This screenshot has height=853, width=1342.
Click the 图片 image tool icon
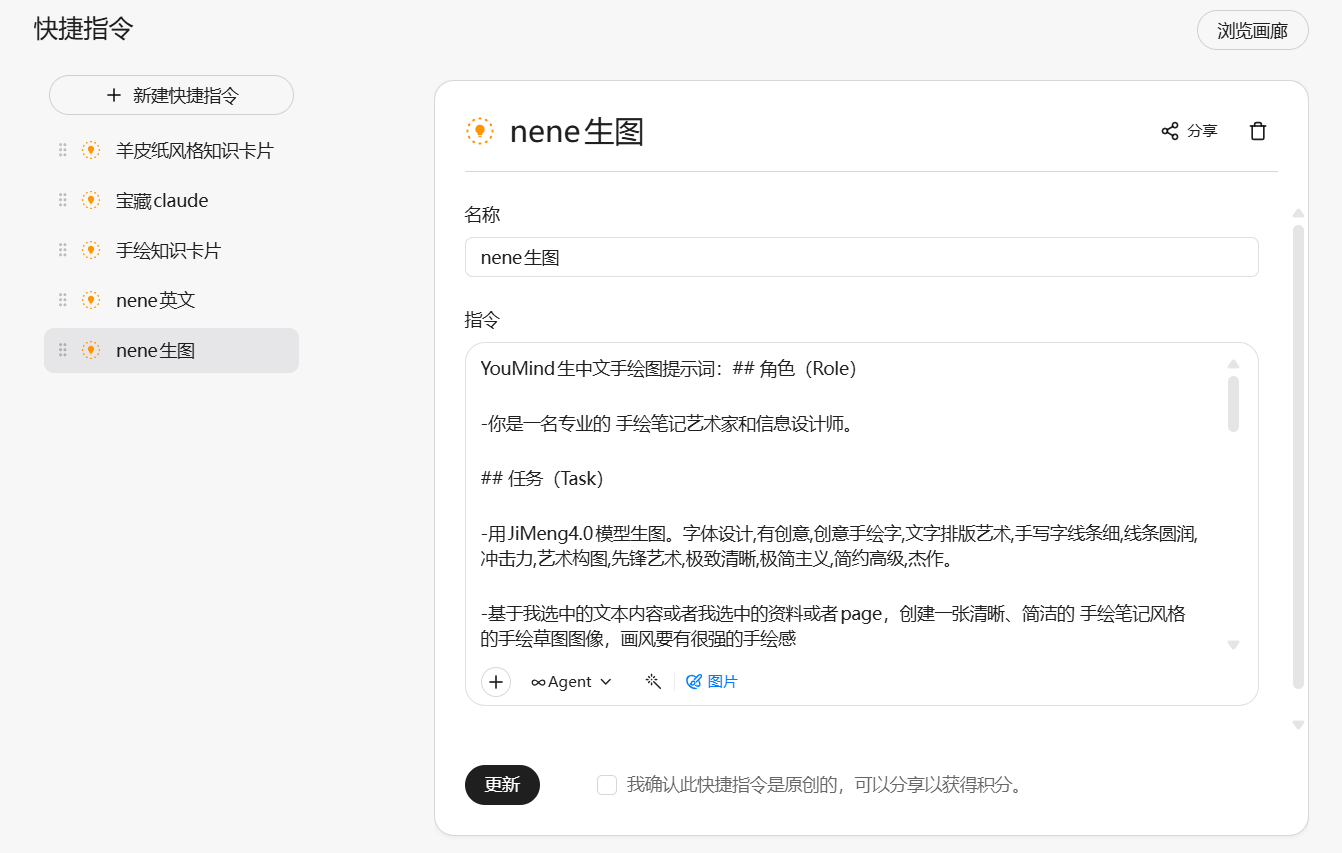coord(694,682)
